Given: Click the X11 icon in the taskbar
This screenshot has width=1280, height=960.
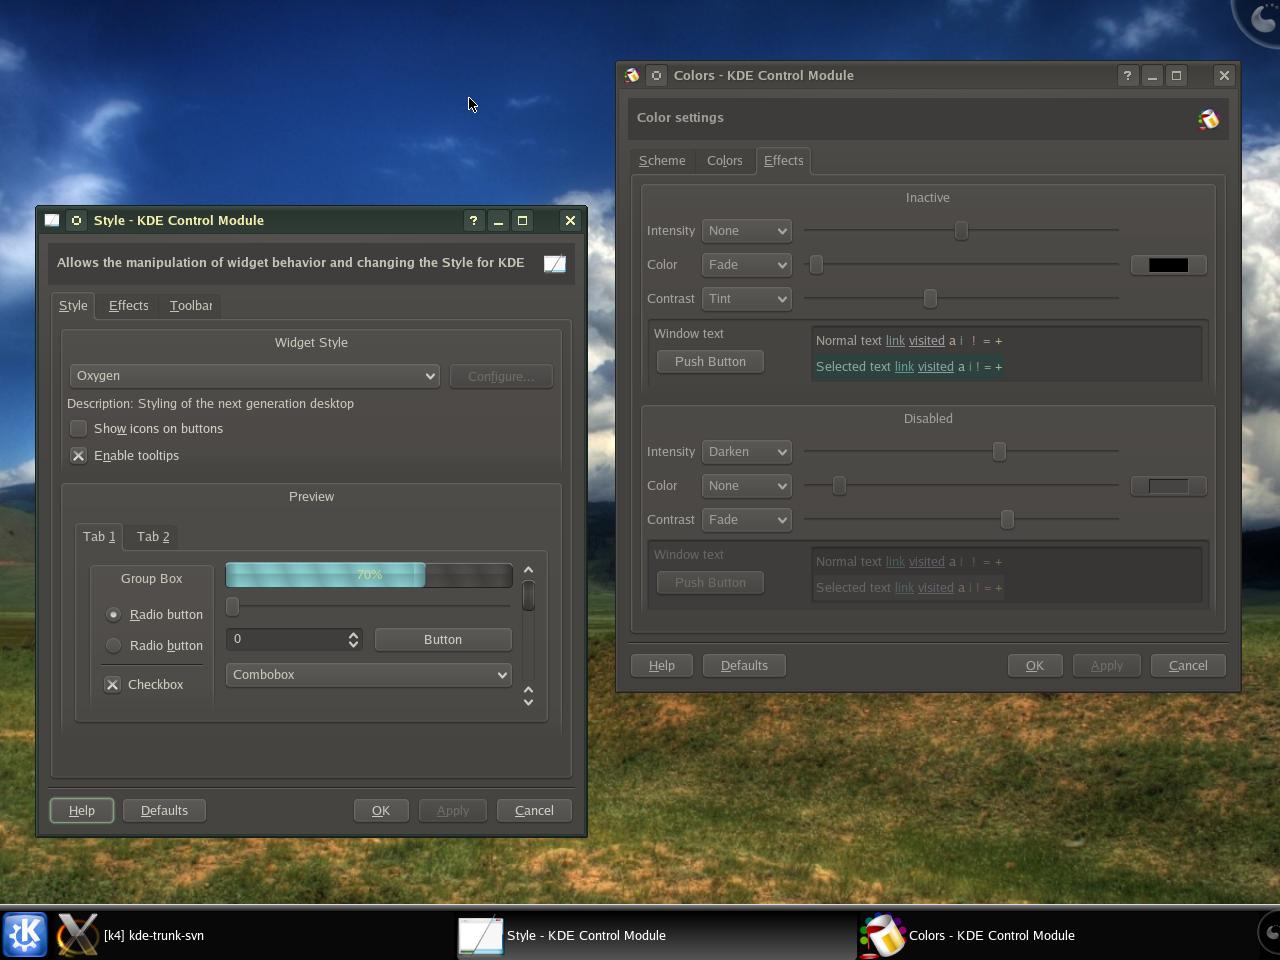Looking at the screenshot, I should click(x=77, y=935).
